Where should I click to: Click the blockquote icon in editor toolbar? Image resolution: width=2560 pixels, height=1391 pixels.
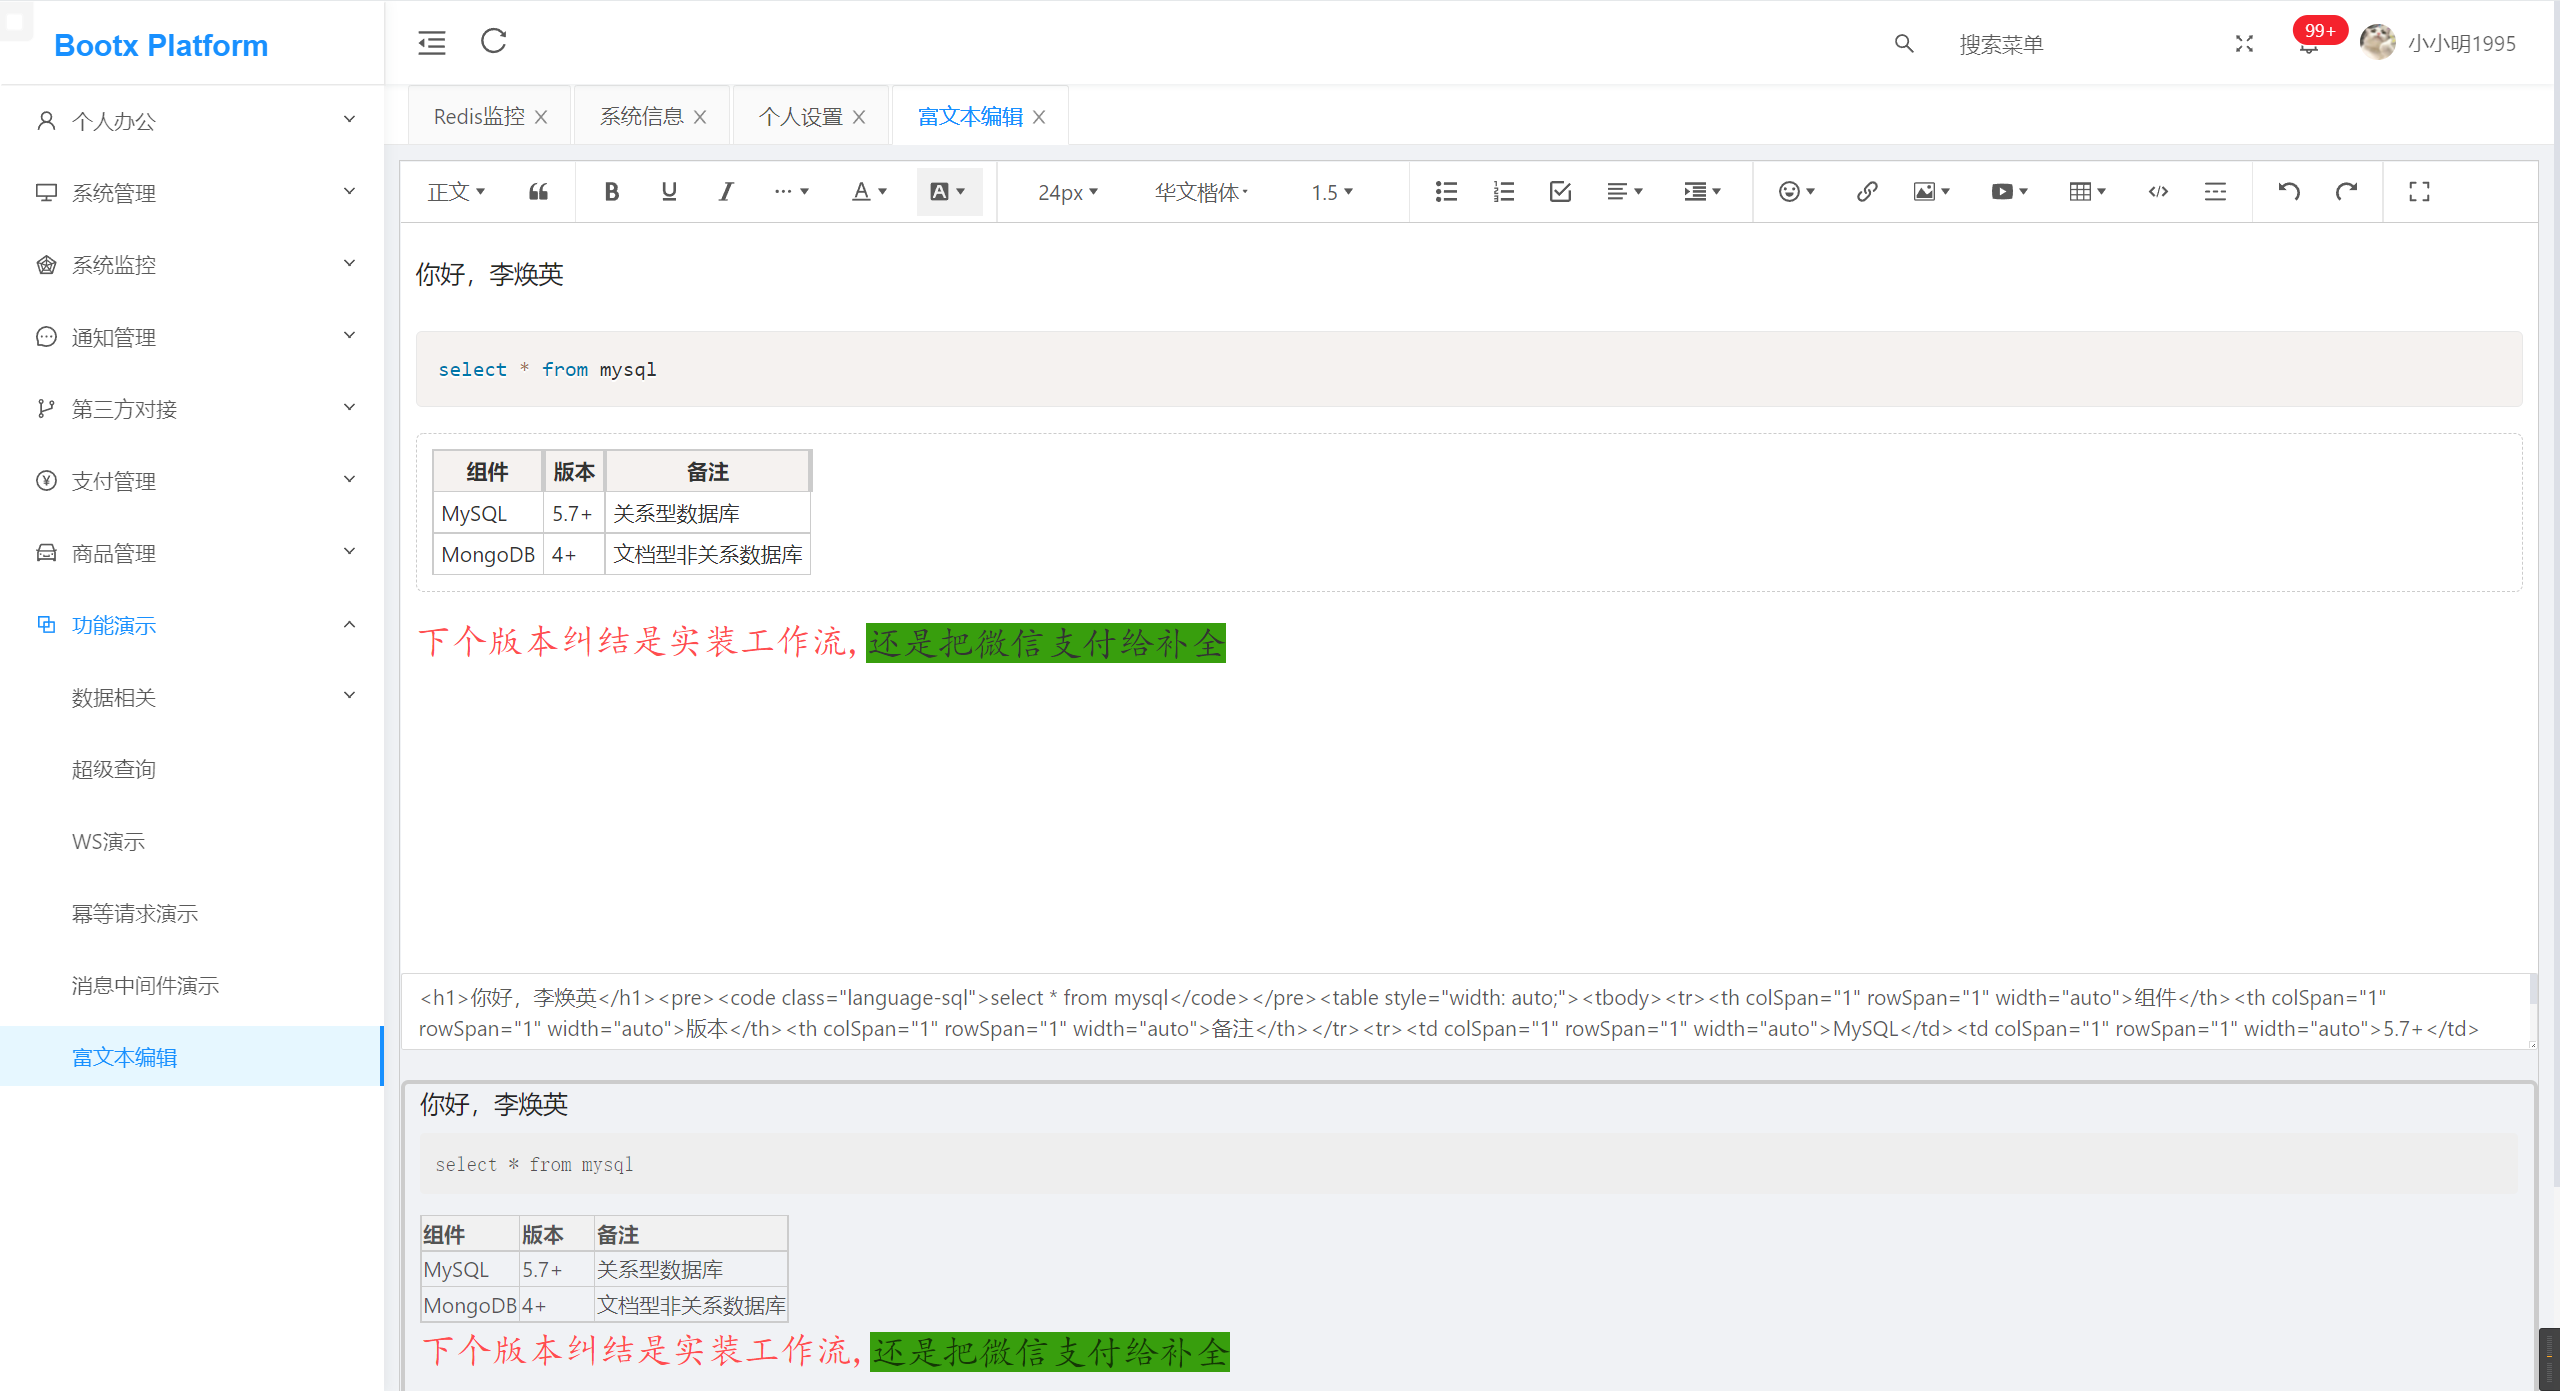tap(538, 192)
